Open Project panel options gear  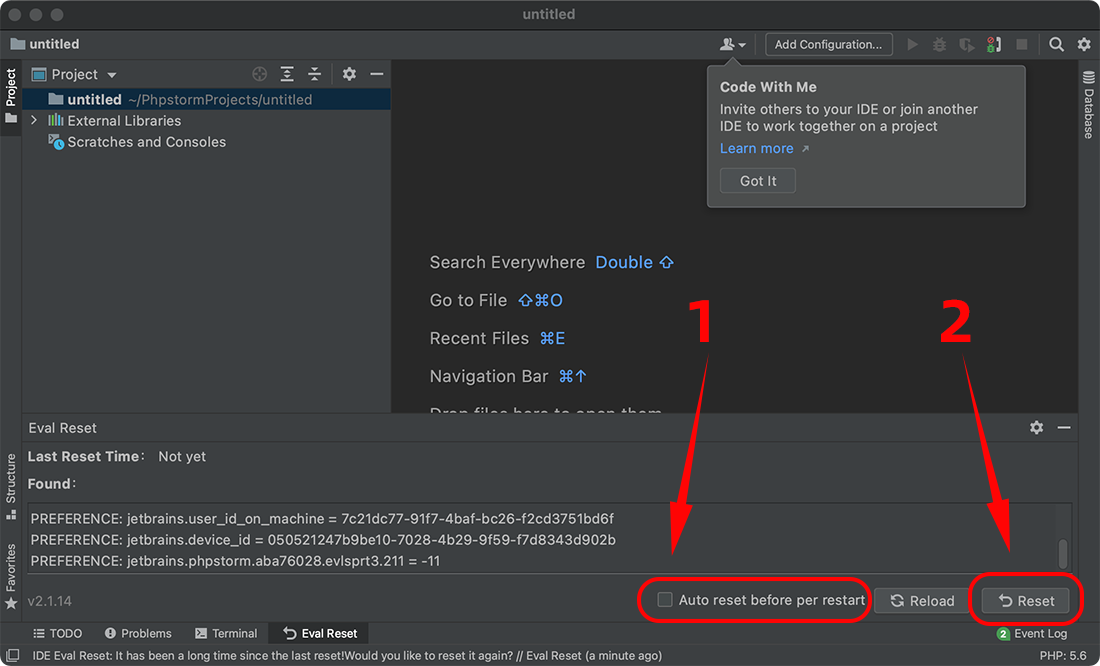click(x=349, y=74)
